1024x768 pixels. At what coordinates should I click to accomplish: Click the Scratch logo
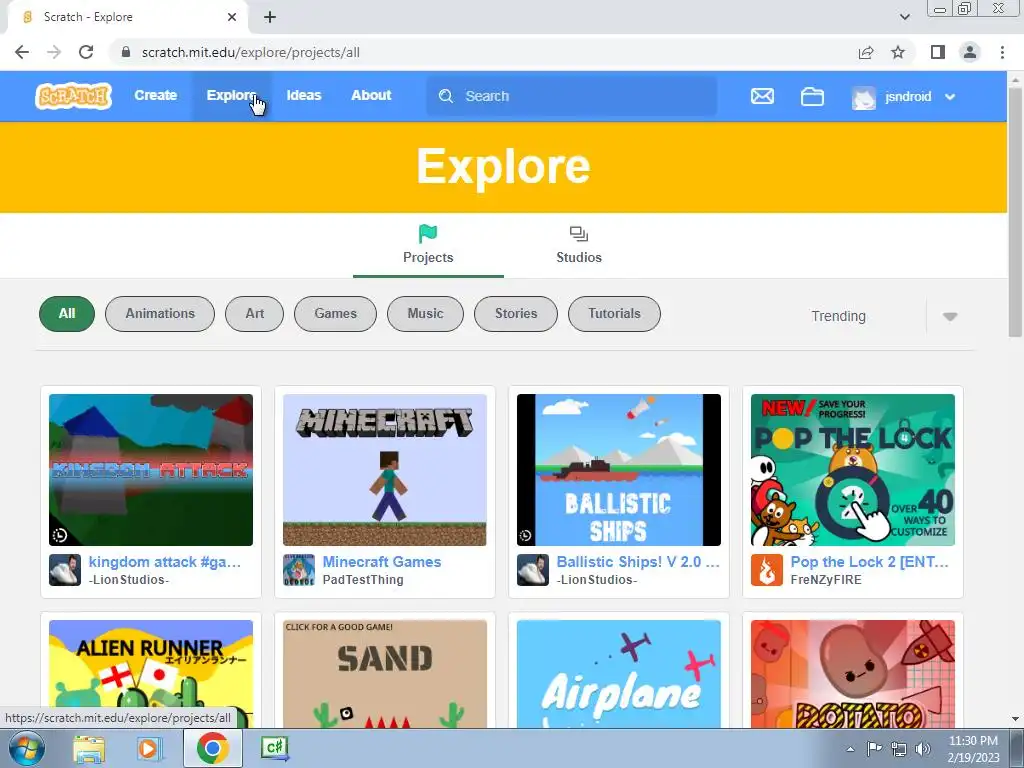click(73, 96)
